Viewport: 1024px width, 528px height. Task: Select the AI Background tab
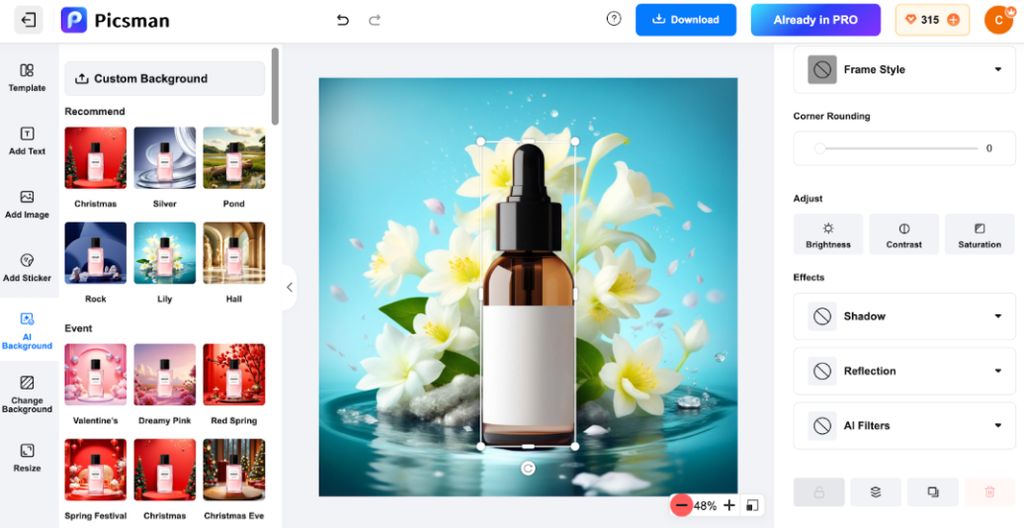tap(27, 331)
